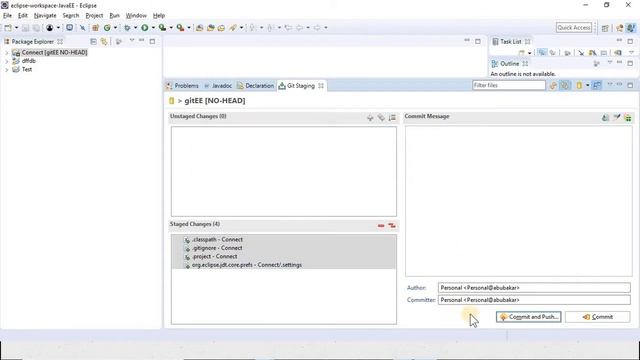Expand the Connect project tree node
640x360 pixels.
[7, 53]
